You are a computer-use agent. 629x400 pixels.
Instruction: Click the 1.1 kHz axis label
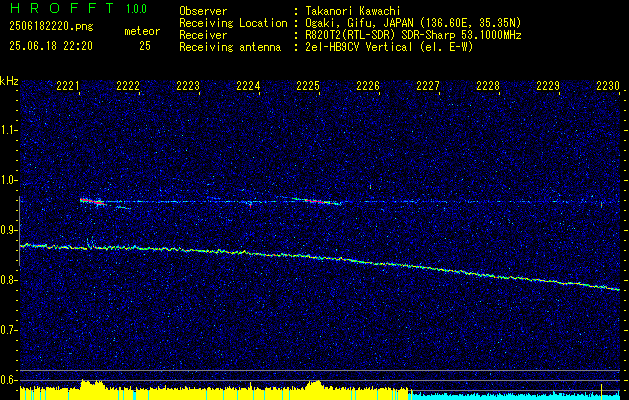click(9, 130)
